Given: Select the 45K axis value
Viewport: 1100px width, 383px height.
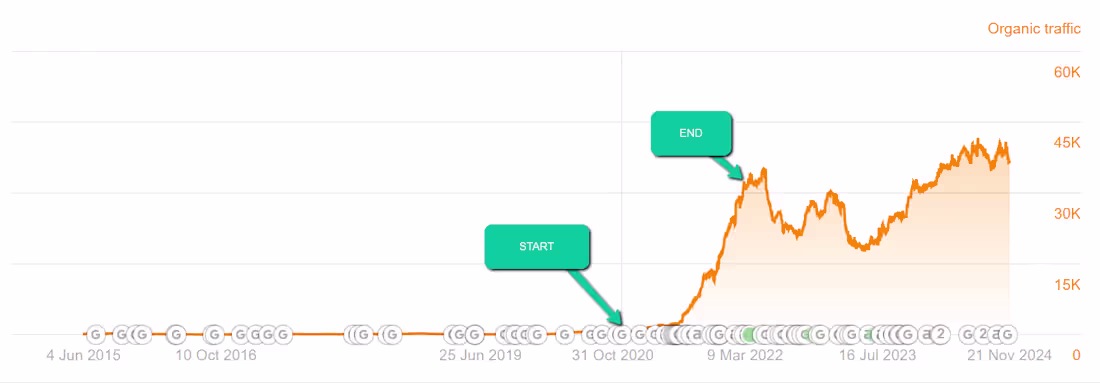Looking at the screenshot, I should 1067,143.
